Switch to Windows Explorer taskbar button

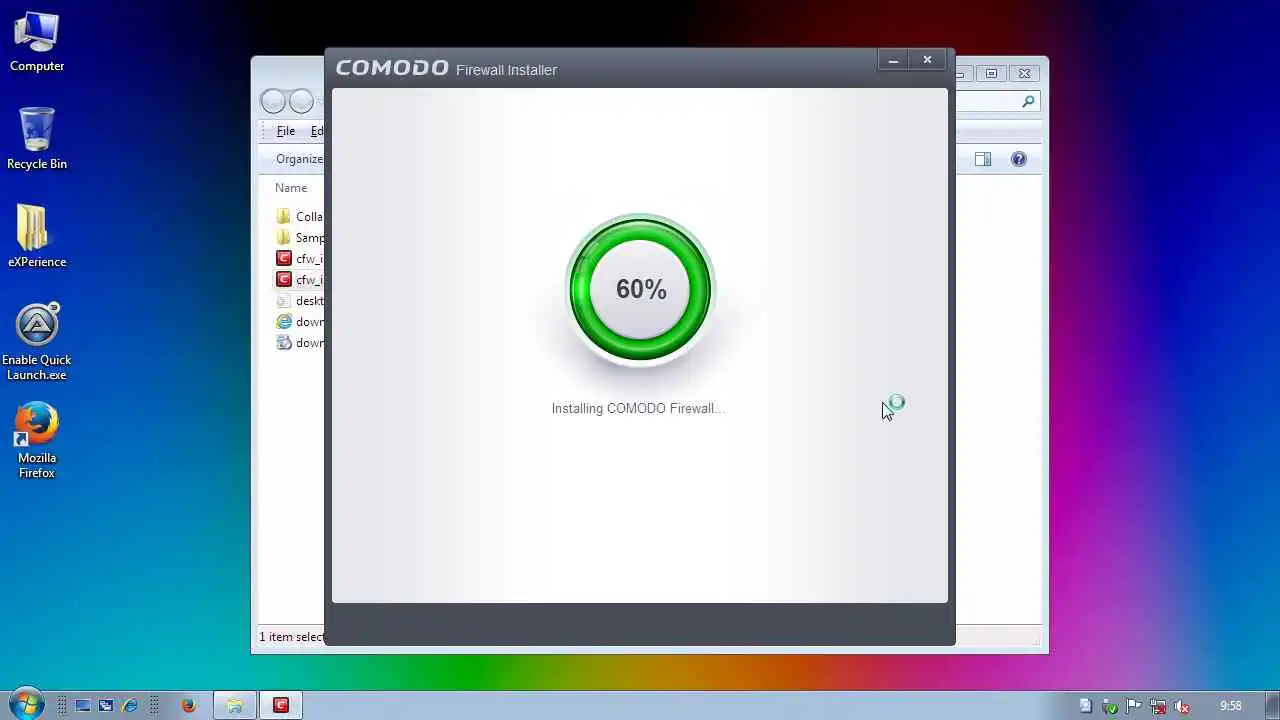[235, 705]
